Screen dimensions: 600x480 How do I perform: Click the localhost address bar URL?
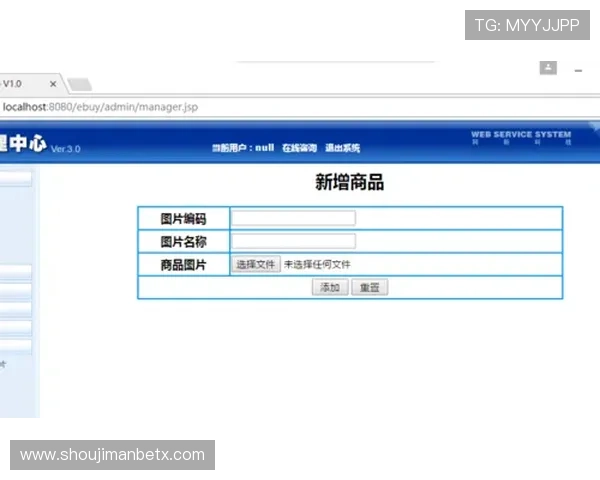[100, 107]
